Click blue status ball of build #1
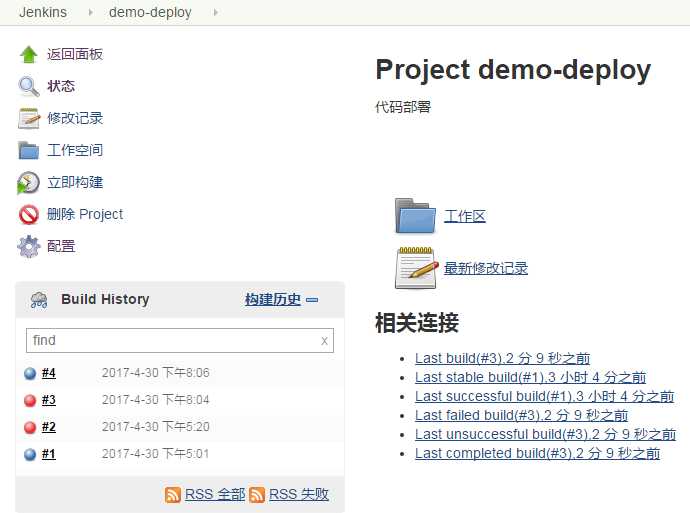 tap(30, 454)
